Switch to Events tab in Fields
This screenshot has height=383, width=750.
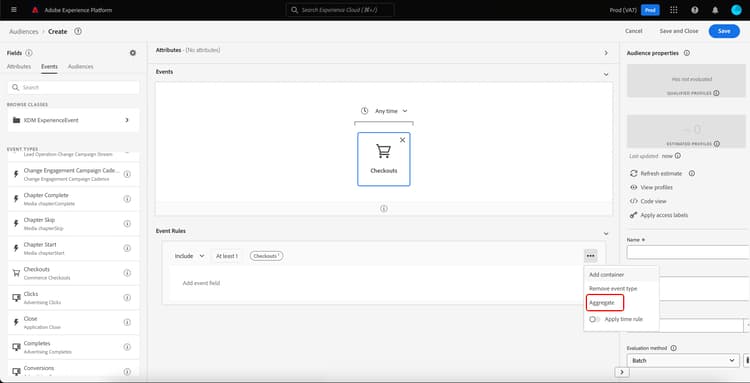click(x=49, y=66)
